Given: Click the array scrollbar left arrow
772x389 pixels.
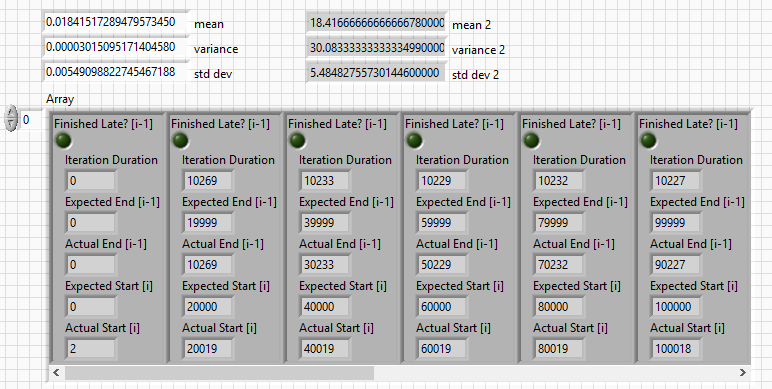Looking at the screenshot, I should pyautogui.click(x=57, y=373).
